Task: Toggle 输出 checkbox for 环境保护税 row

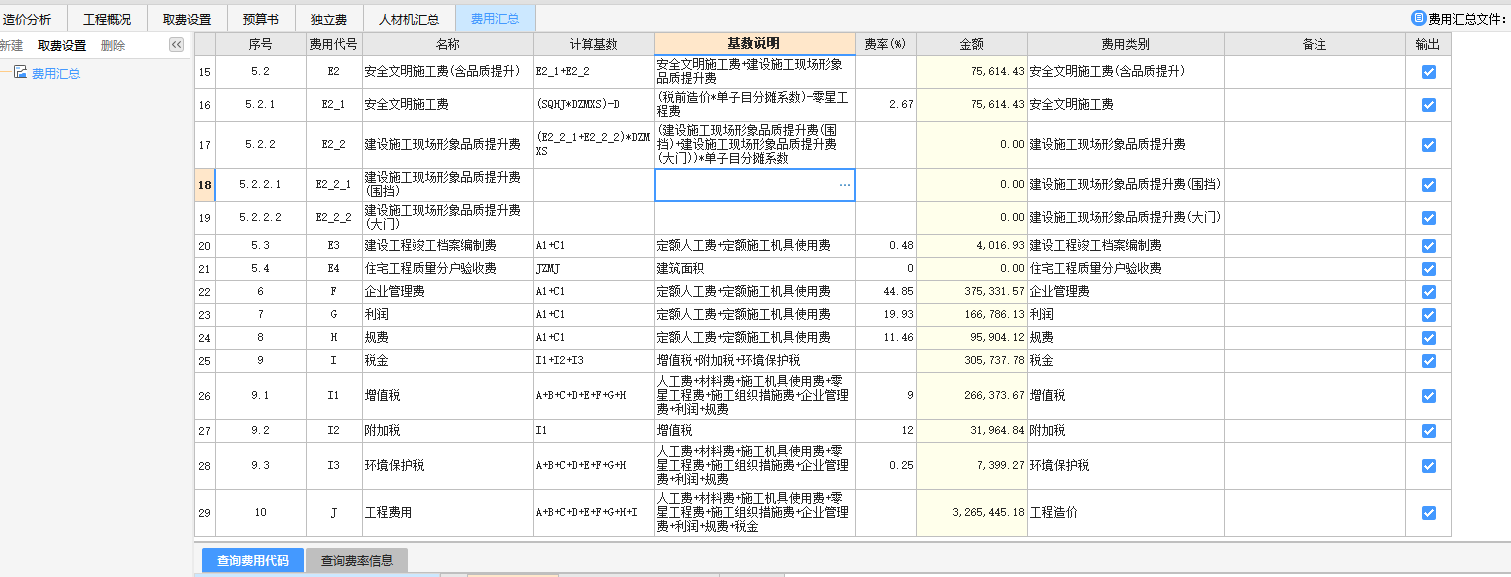Action: tap(1429, 466)
